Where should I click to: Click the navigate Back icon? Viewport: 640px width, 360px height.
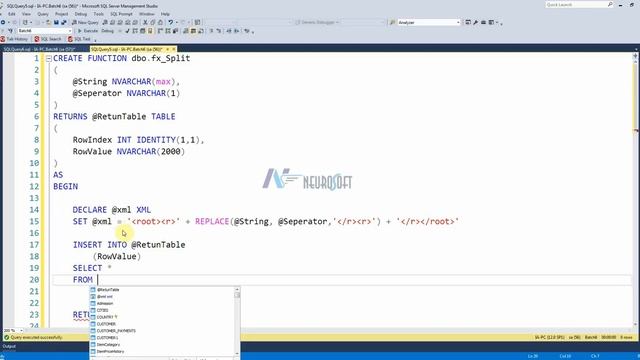[x=3, y=22]
